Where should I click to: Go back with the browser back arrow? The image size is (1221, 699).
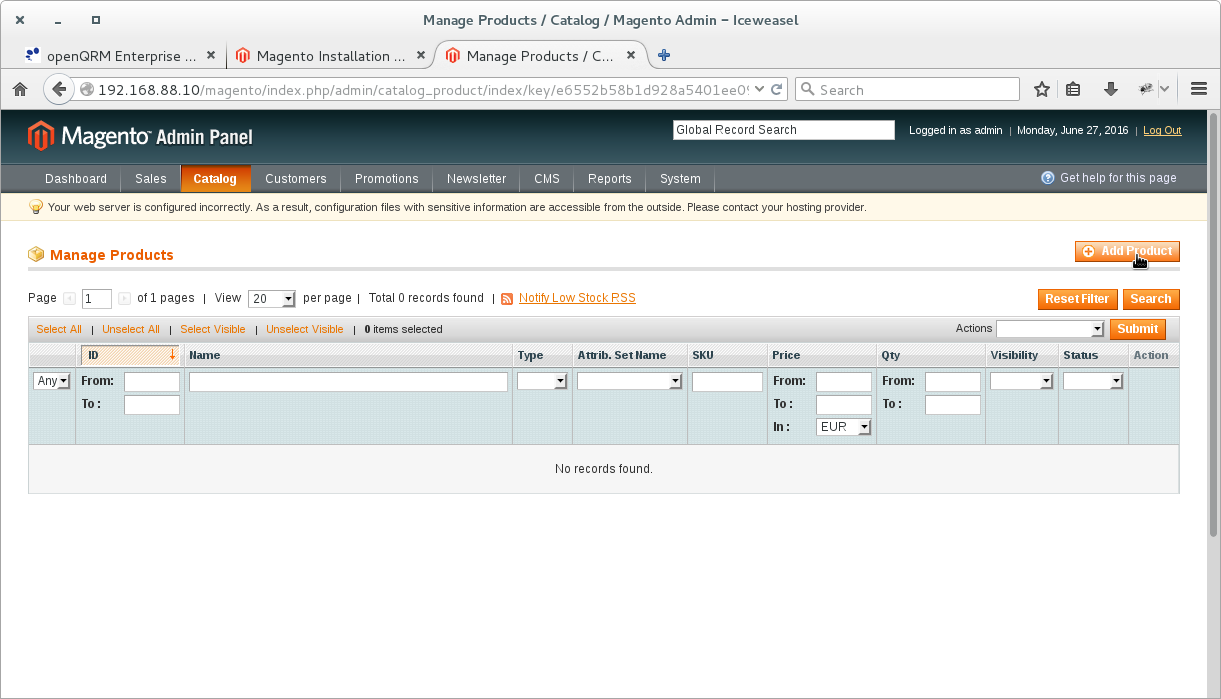pos(59,89)
